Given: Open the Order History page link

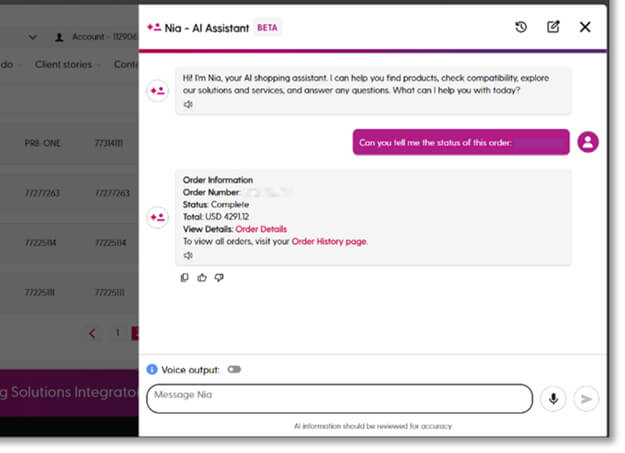Looking at the screenshot, I should [x=329, y=241].
